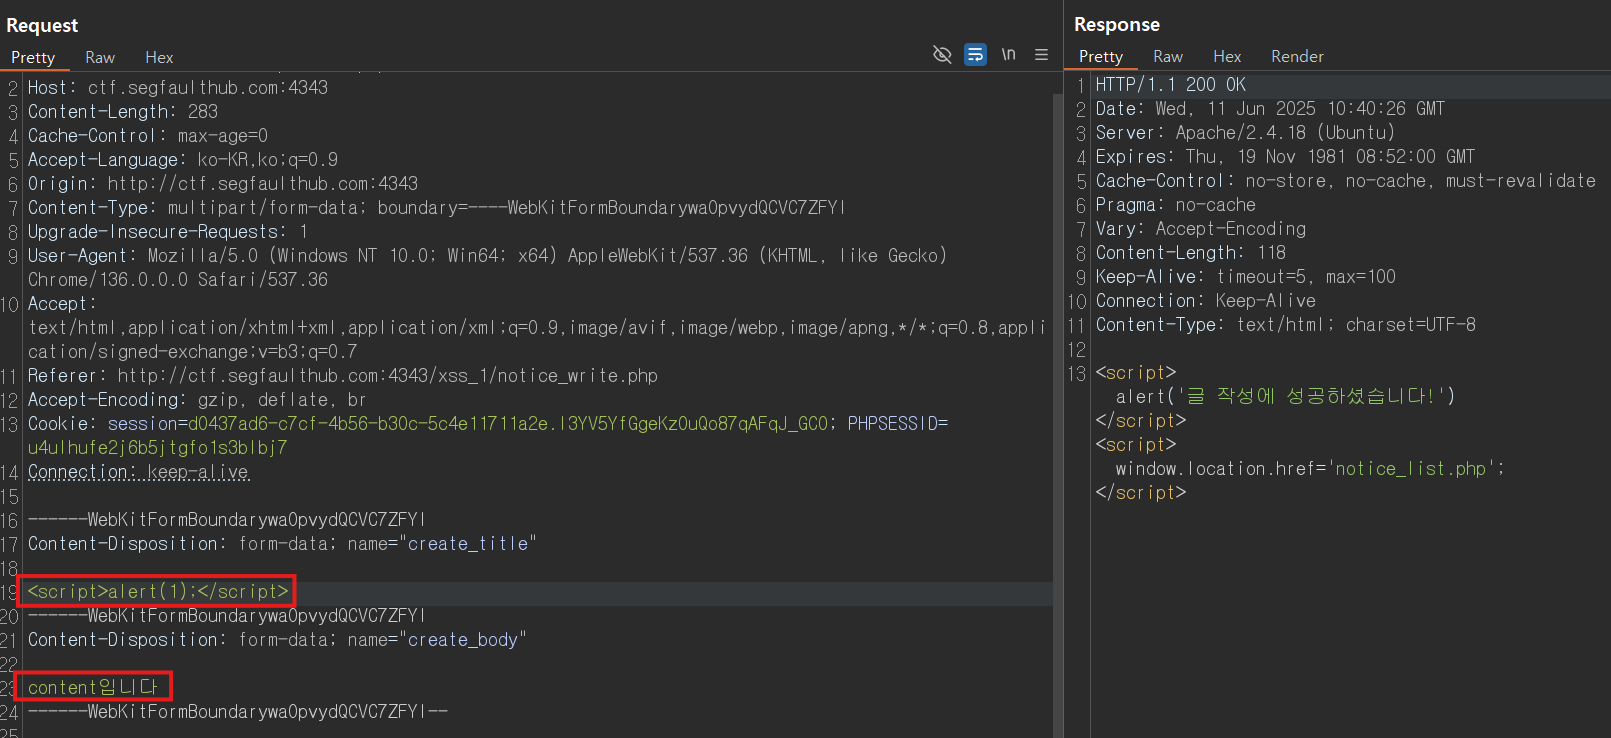Switch Response view to Hex tab

[1227, 56]
